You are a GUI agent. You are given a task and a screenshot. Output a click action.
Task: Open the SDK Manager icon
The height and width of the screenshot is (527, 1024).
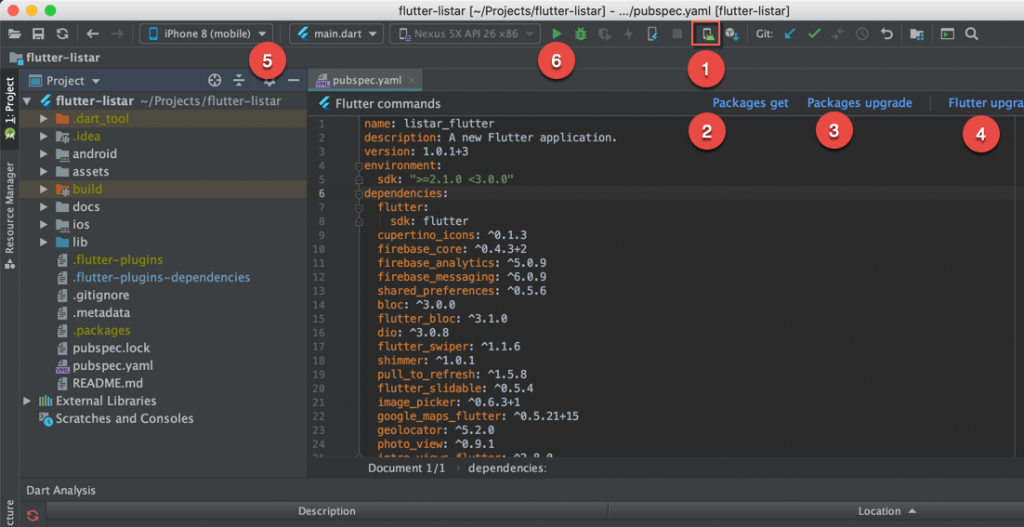[732, 34]
